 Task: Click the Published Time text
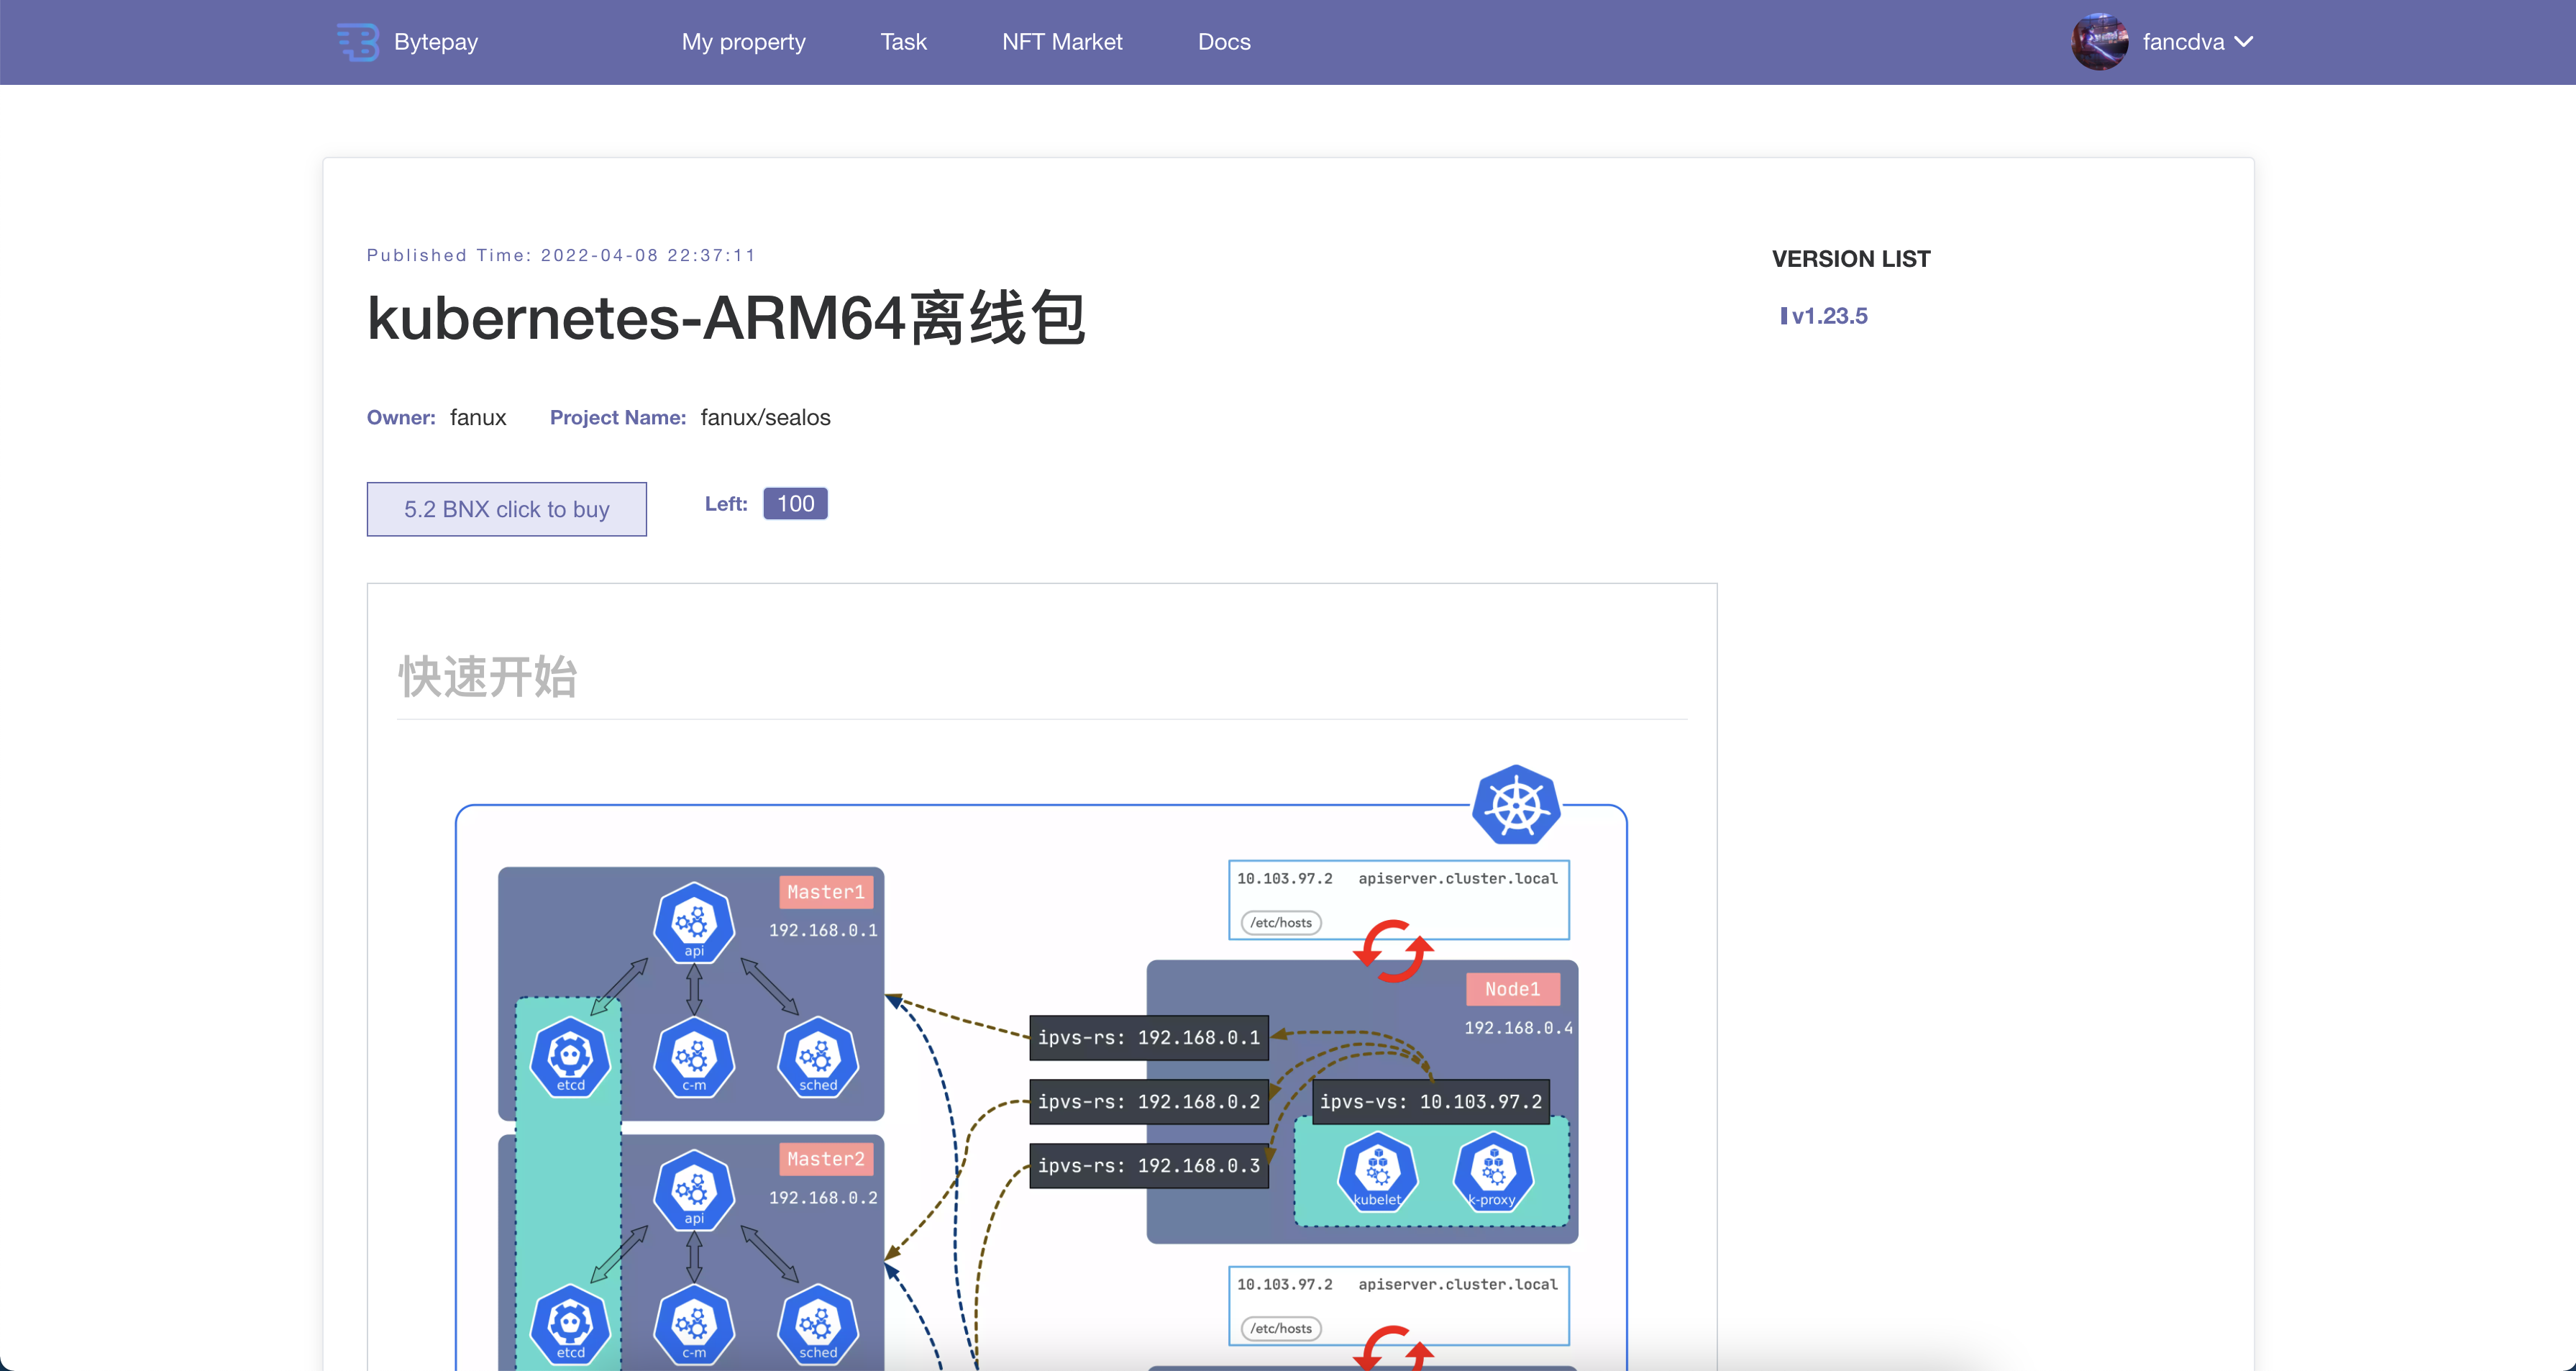click(x=561, y=255)
